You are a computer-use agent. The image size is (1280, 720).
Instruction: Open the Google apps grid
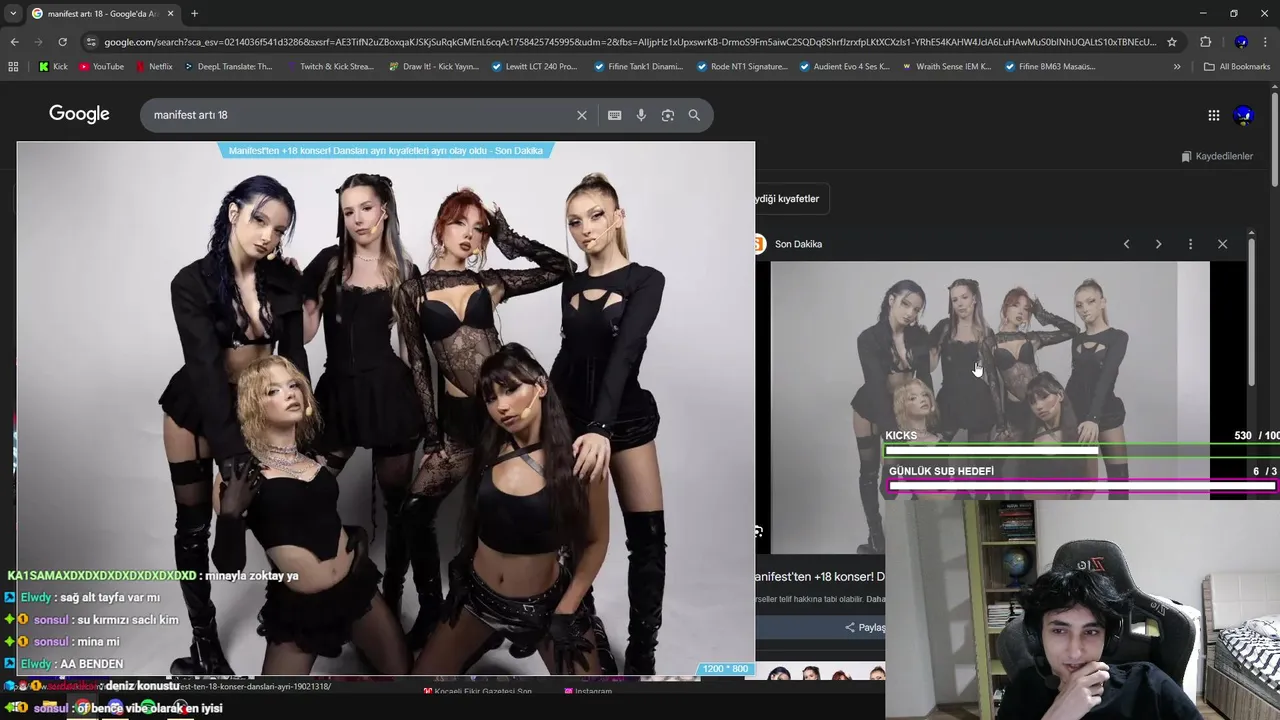[x=1214, y=115]
